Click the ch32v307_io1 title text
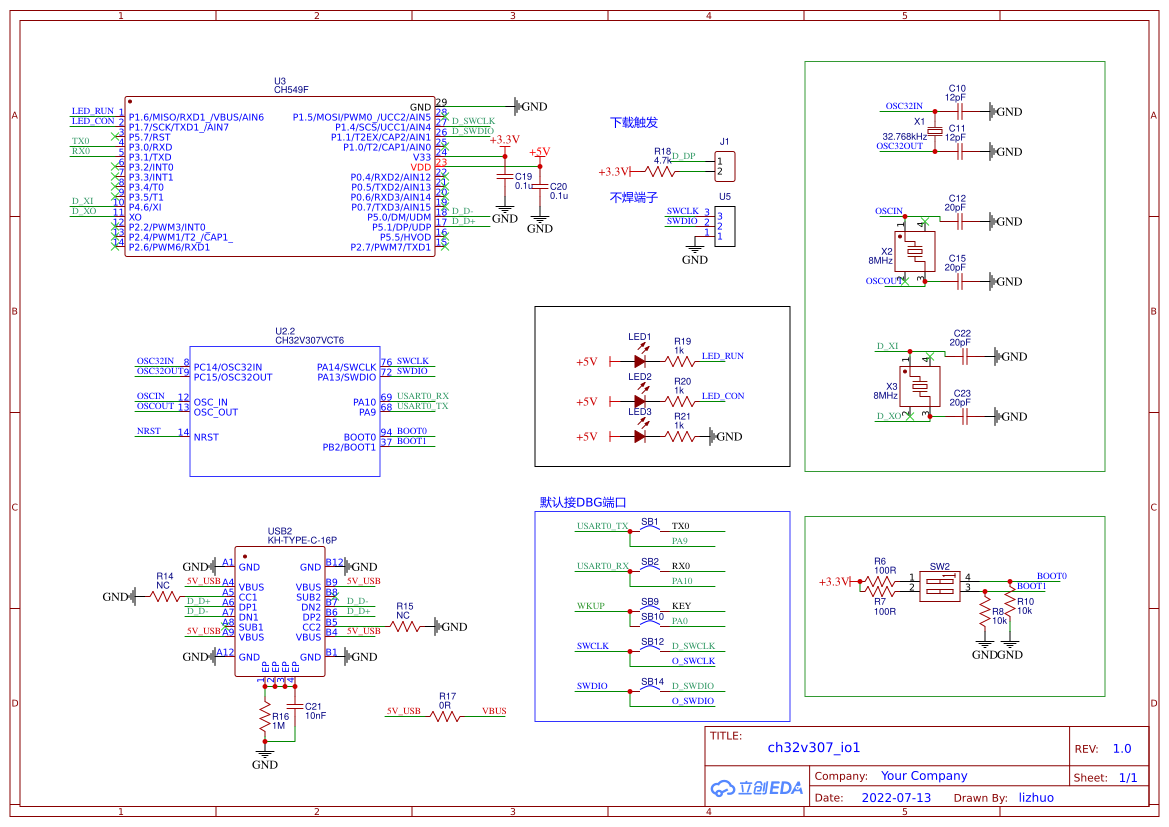The image size is (1169, 827). 813,747
